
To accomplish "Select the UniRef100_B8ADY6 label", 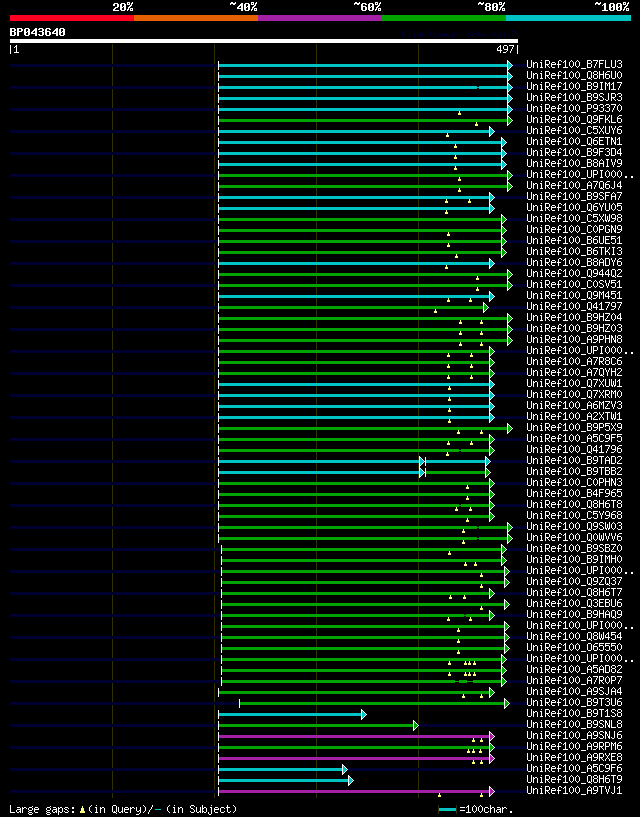I will (574, 263).
